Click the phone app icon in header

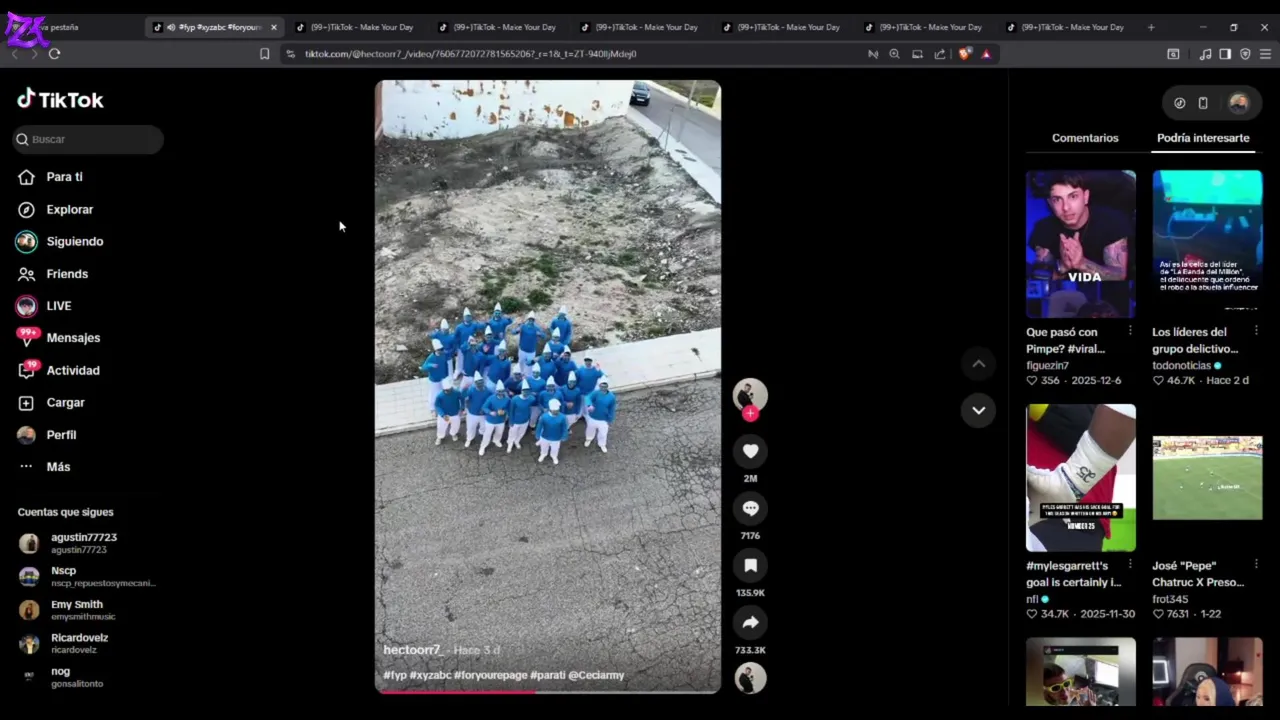[x=1203, y=103]
